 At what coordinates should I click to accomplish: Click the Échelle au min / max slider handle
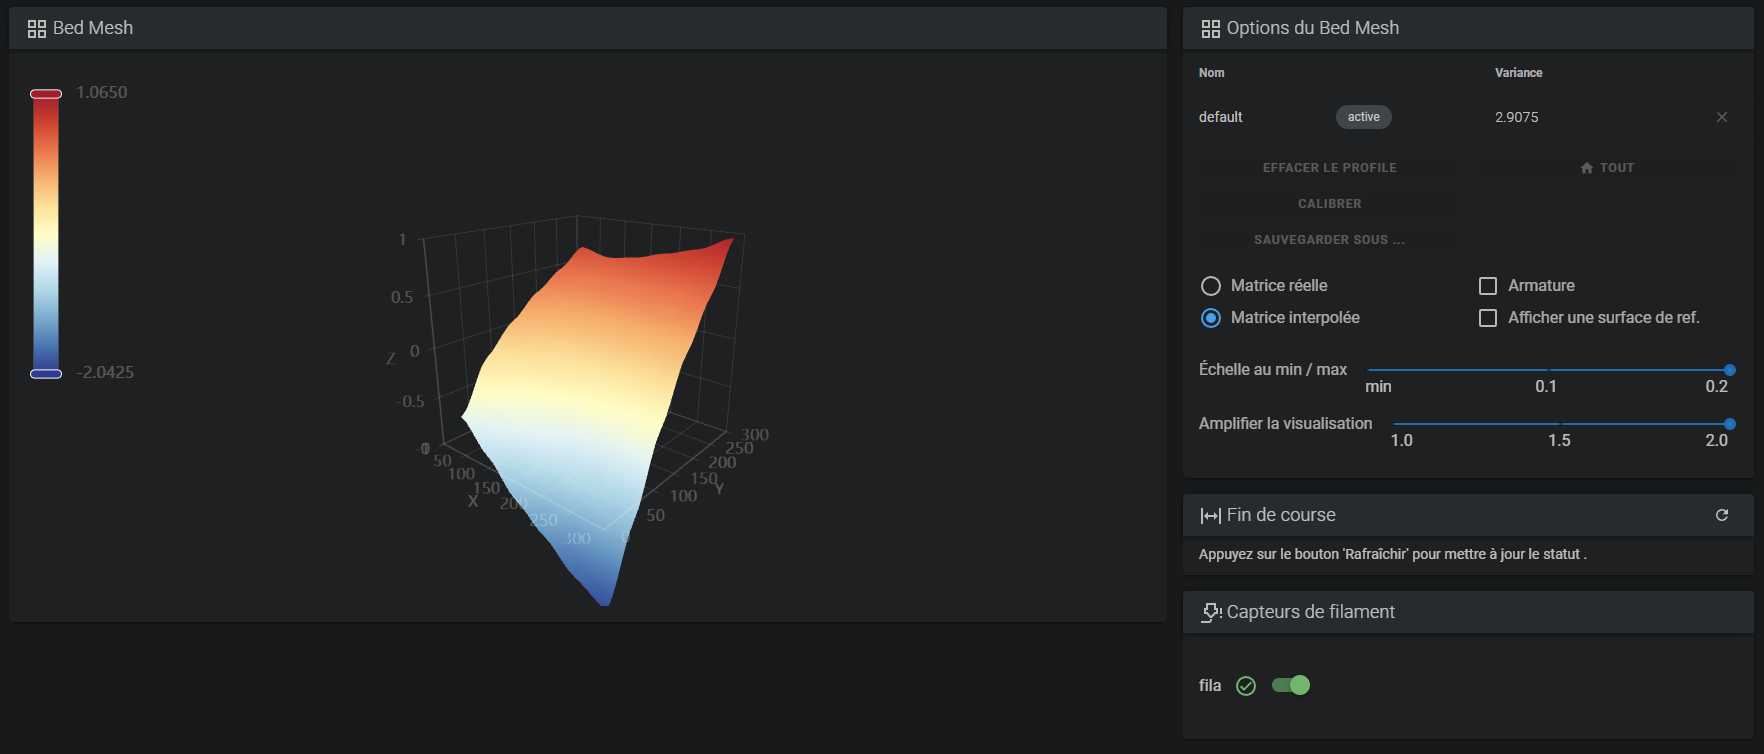click(1729, 370)
